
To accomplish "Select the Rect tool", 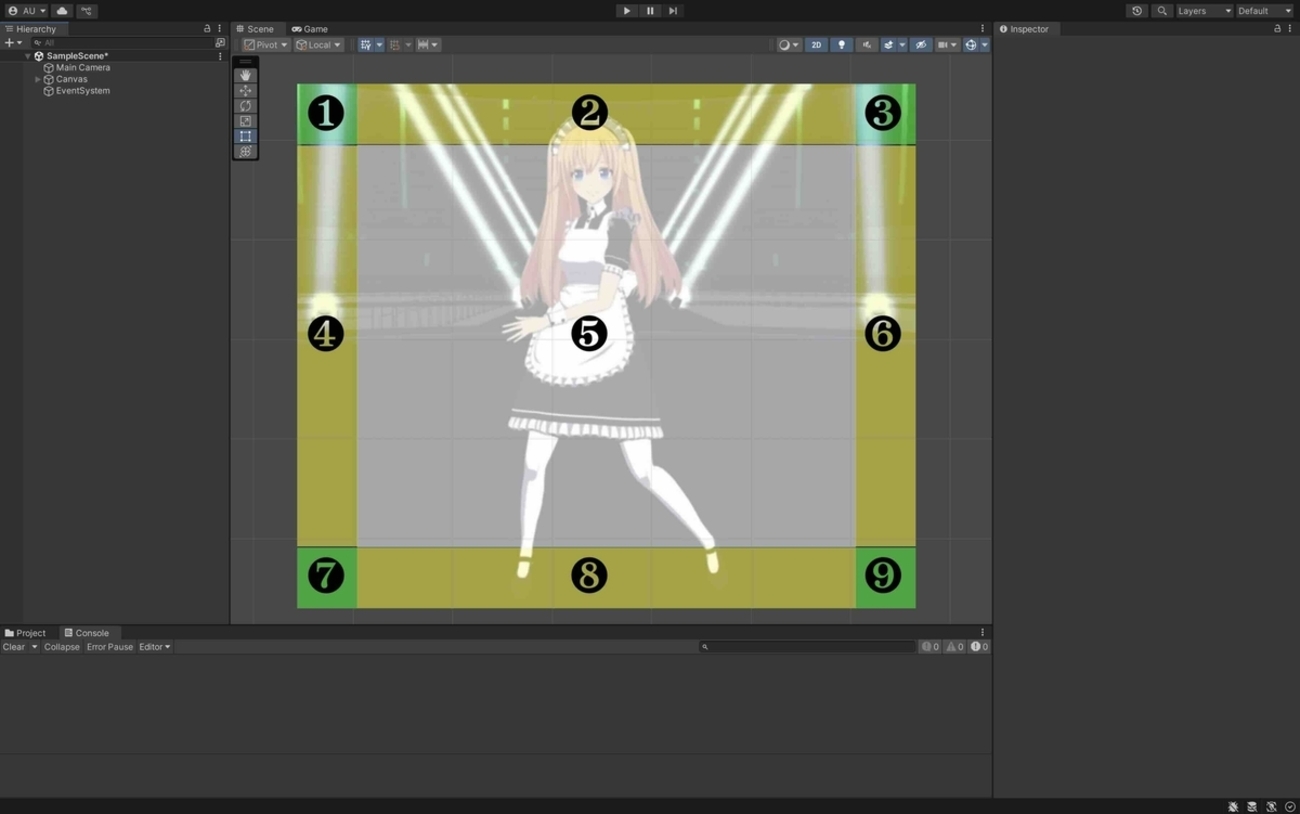I will tap(245, 136).
